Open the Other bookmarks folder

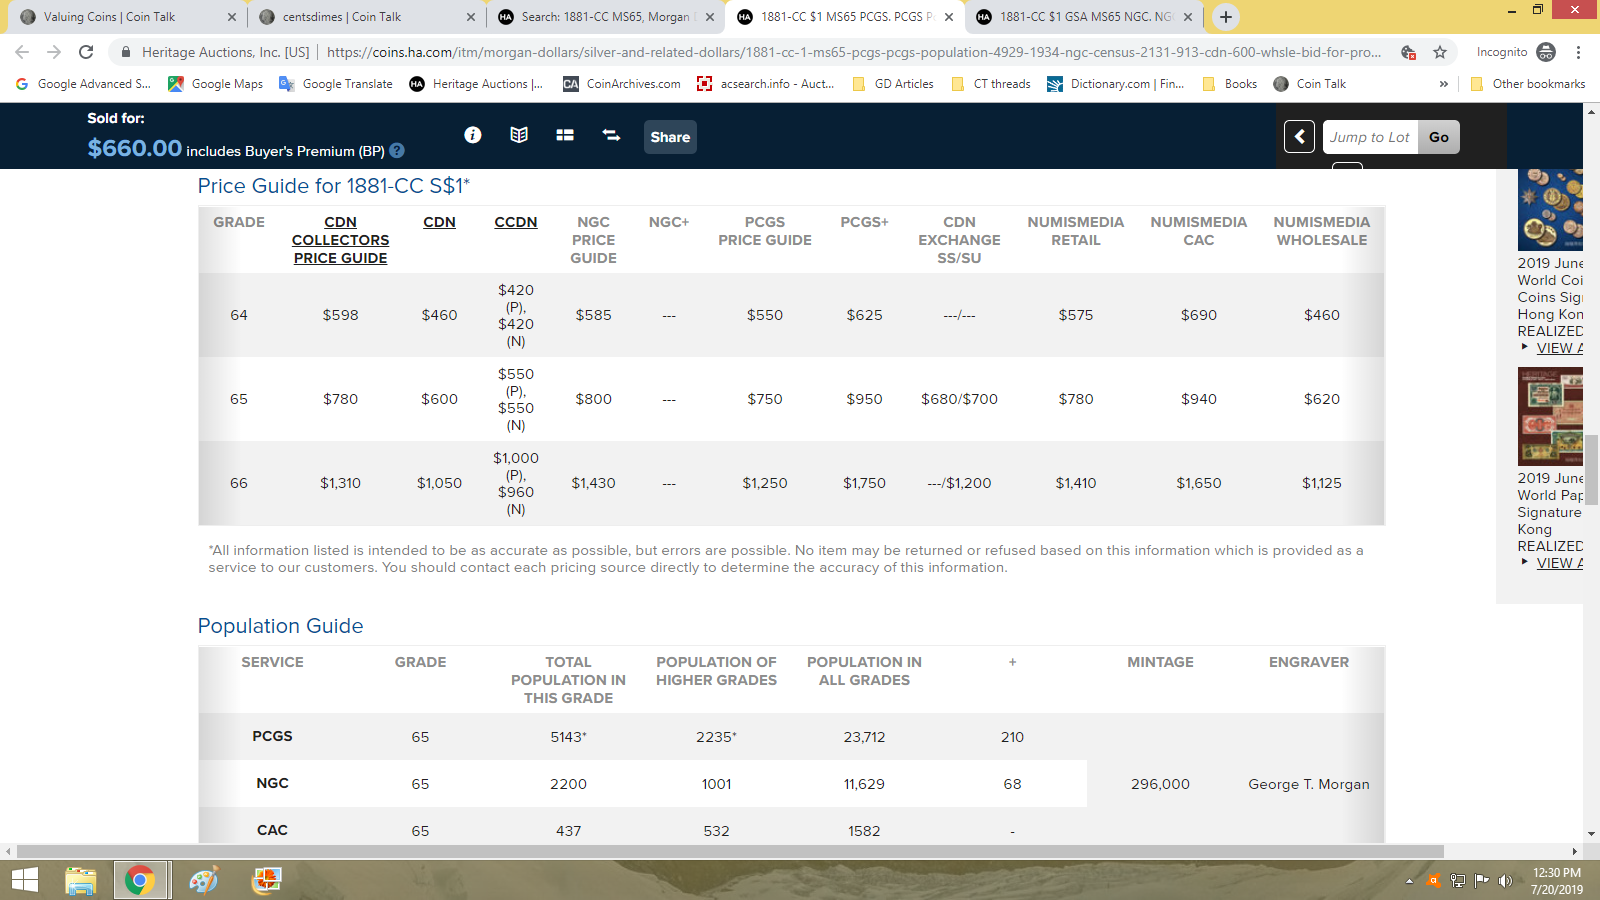(1528, 84)
